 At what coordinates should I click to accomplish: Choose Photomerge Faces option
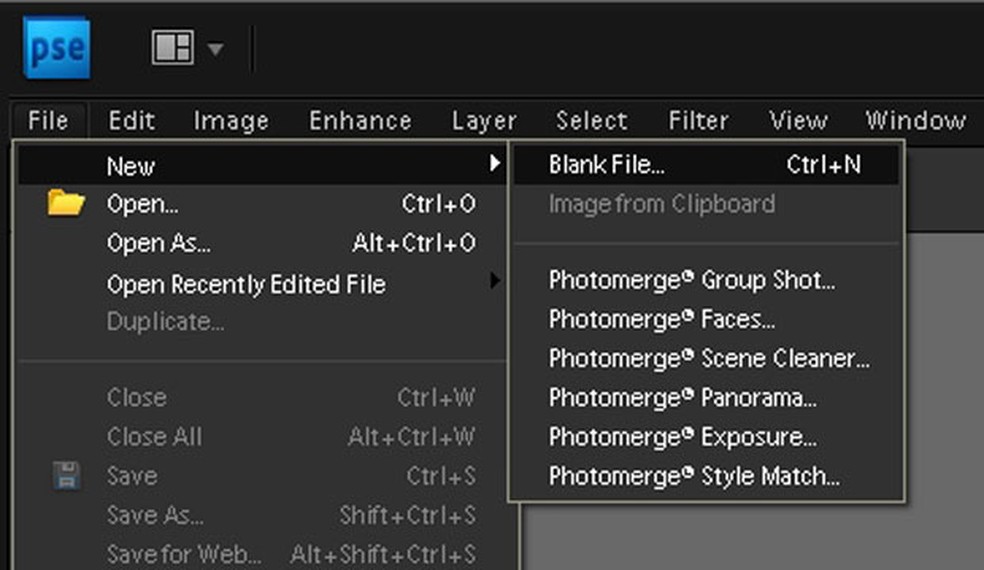pyautogui.click(x=662, y=320)
